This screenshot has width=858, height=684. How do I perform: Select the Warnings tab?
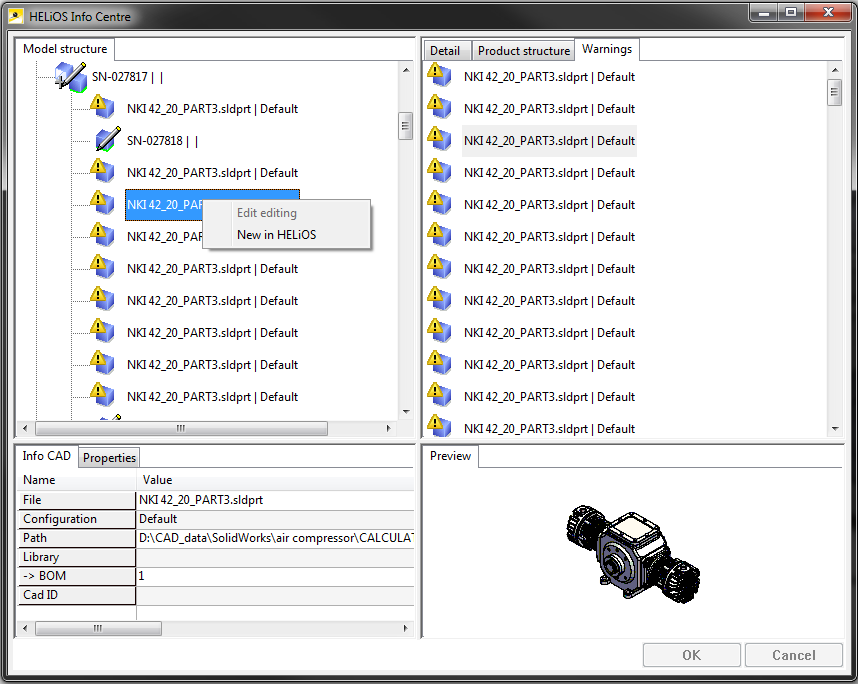click(x=607, y=49)
